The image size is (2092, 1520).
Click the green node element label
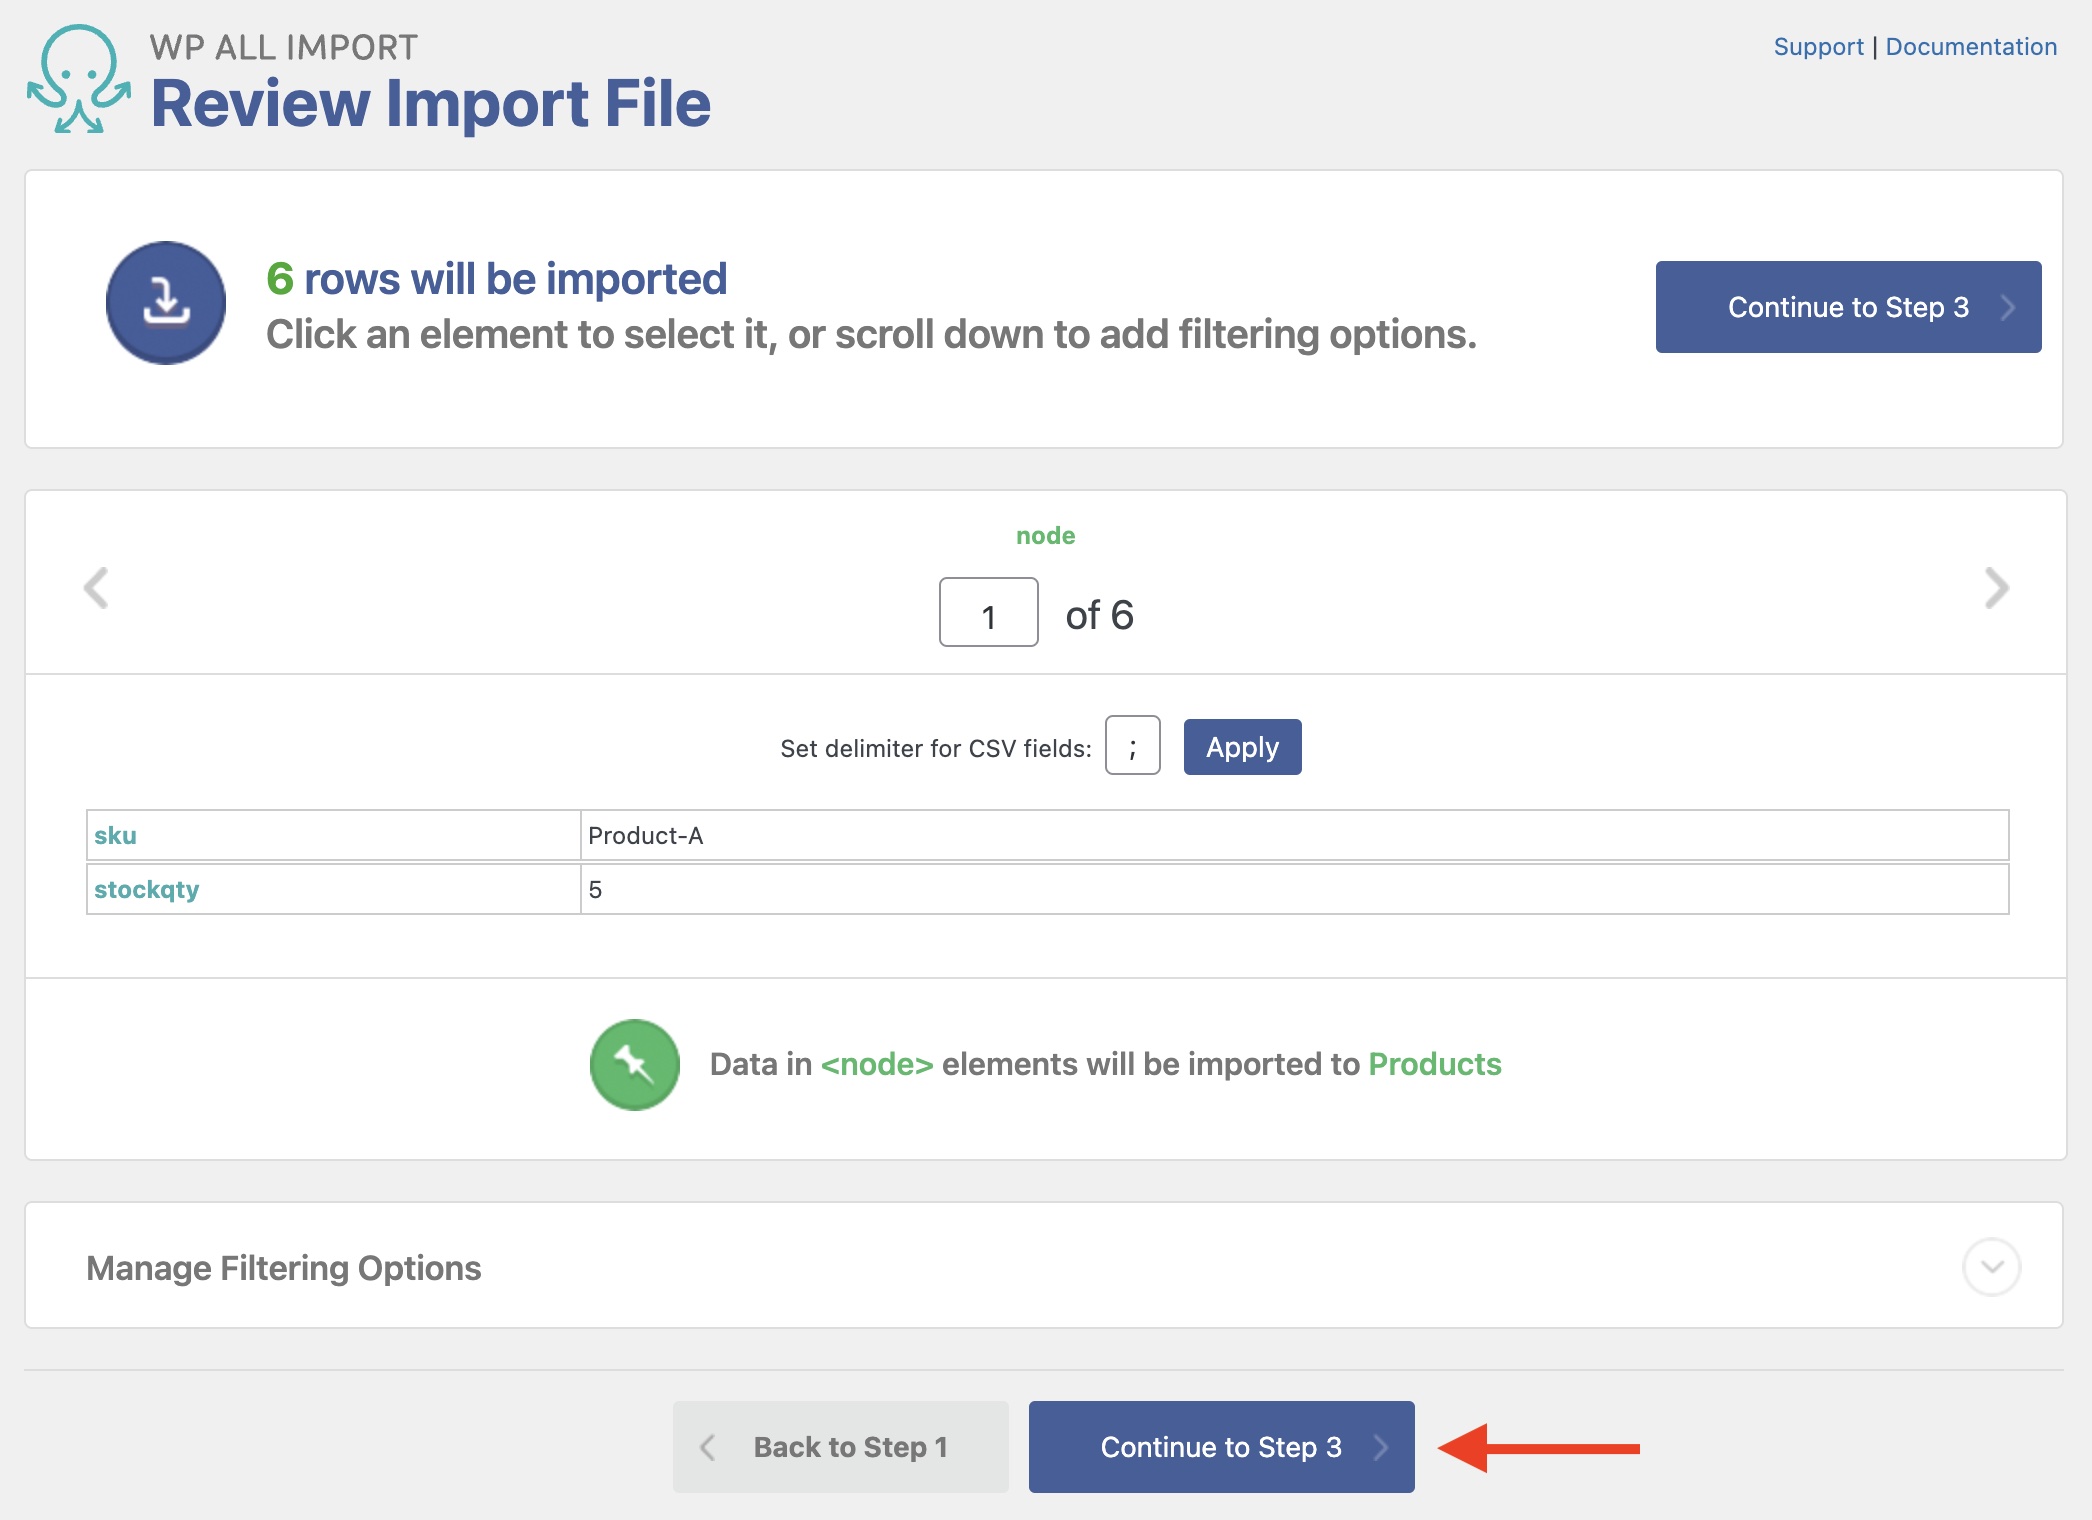click(x=1045, y=535)
